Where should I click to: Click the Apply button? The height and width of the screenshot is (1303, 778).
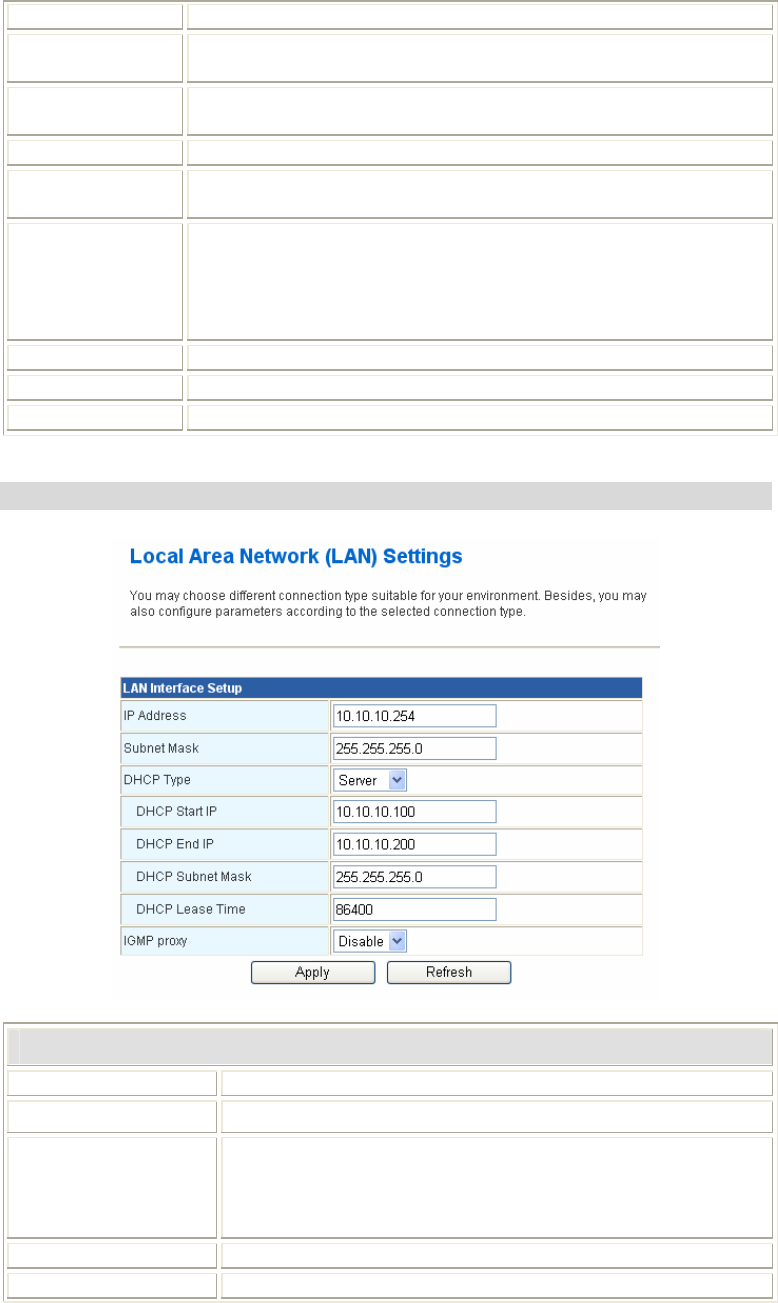pyautogui.click(x=312, y=972)
